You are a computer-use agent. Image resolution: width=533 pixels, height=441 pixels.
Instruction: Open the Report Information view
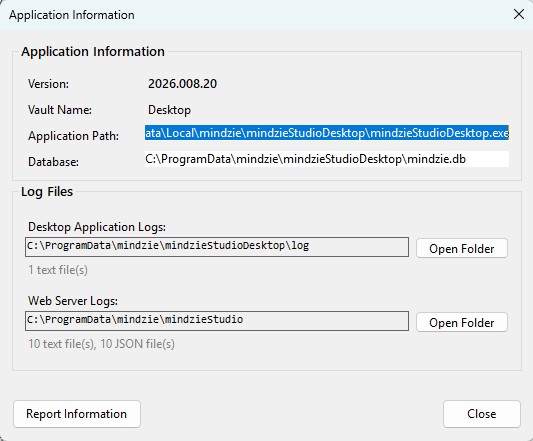[x=77, y=414]
